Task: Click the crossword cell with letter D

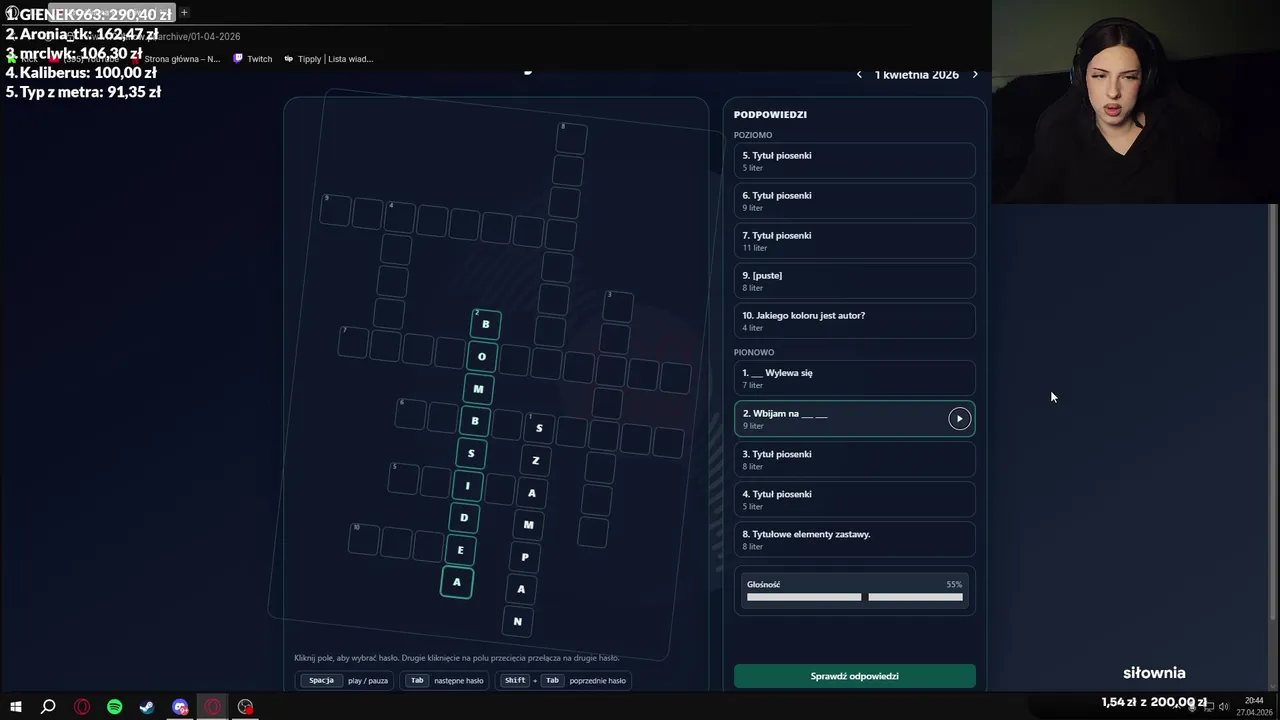Action: click(x=464, y=518)
